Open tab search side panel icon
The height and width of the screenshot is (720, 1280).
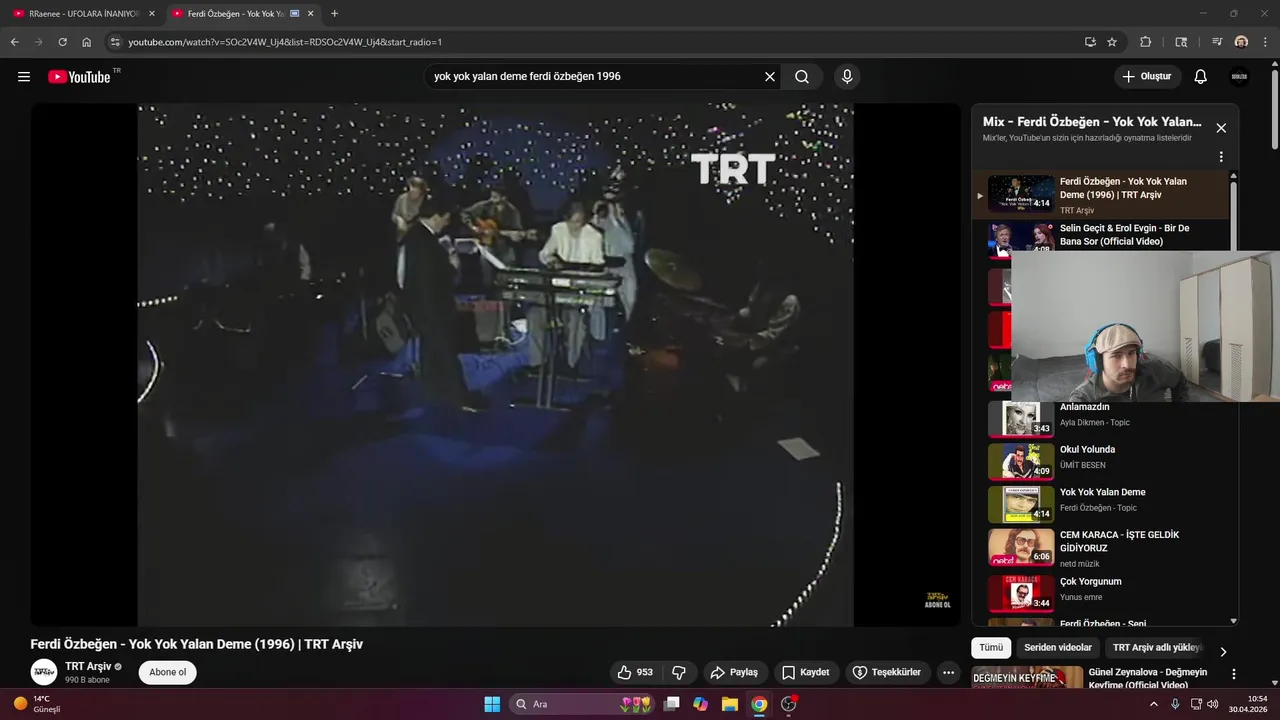click(1181, 42)
